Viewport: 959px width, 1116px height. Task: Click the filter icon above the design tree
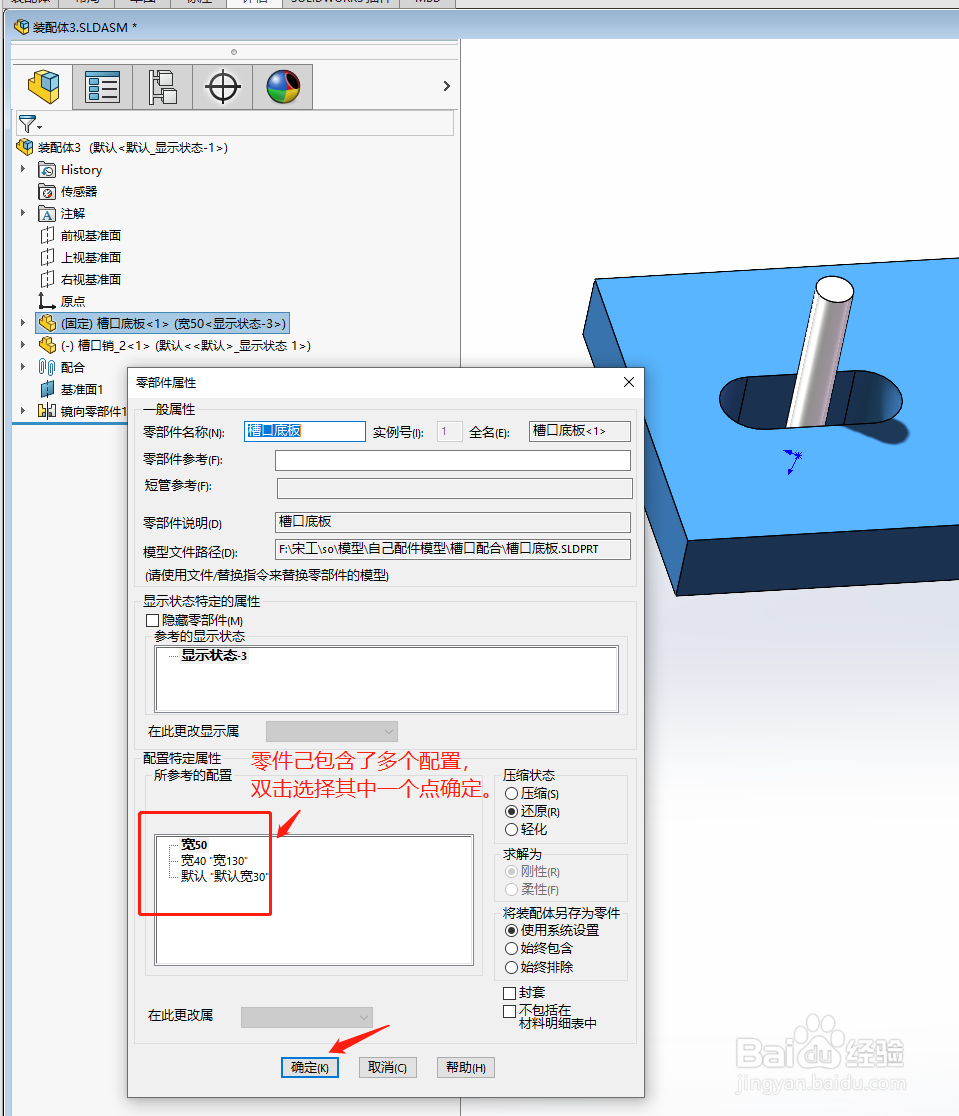(28, 123)
